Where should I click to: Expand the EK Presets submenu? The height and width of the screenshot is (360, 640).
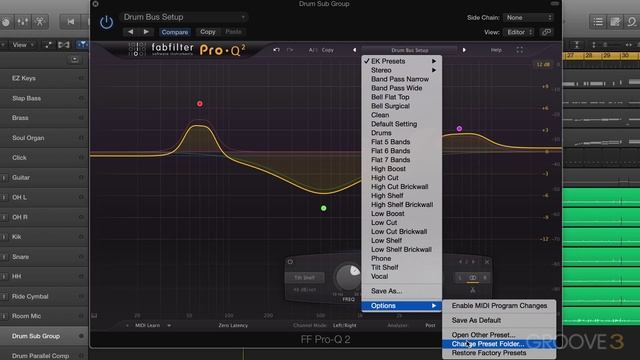401,61
